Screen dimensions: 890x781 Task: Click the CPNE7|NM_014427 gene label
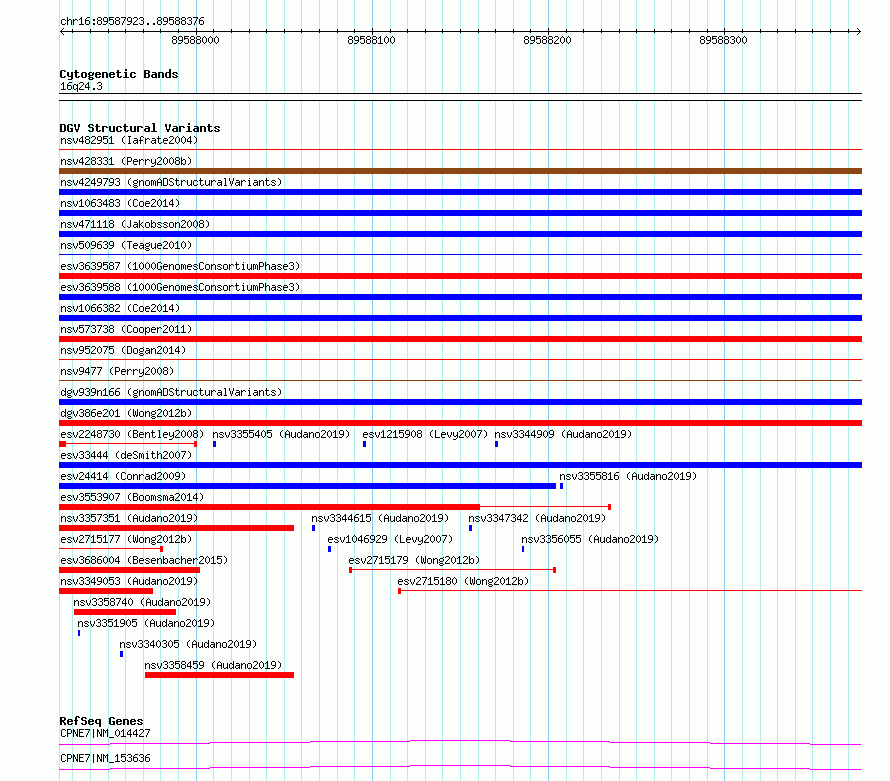coord(105,733)
